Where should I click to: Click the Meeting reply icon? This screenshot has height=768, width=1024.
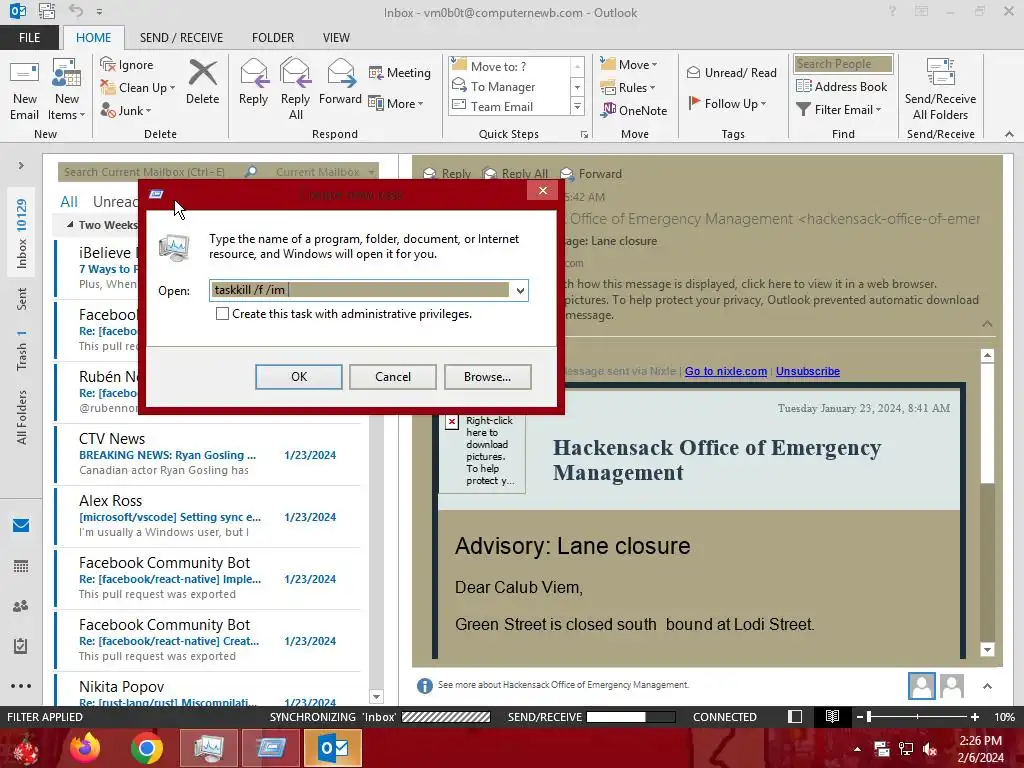(x=376, y=72)
